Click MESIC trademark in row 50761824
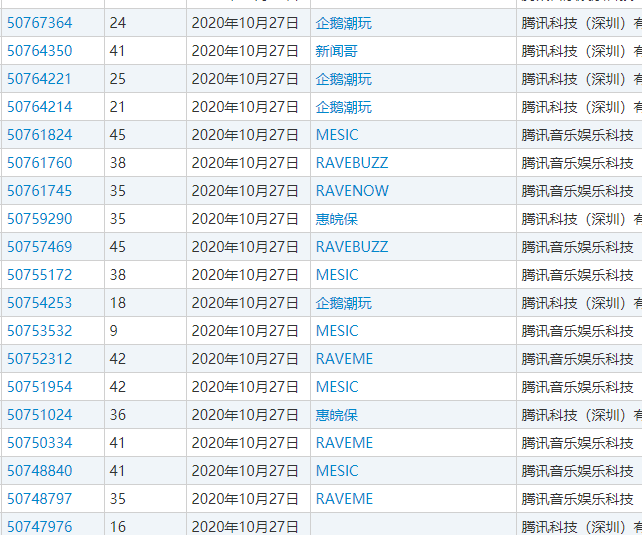 click(x=337, y=135)
